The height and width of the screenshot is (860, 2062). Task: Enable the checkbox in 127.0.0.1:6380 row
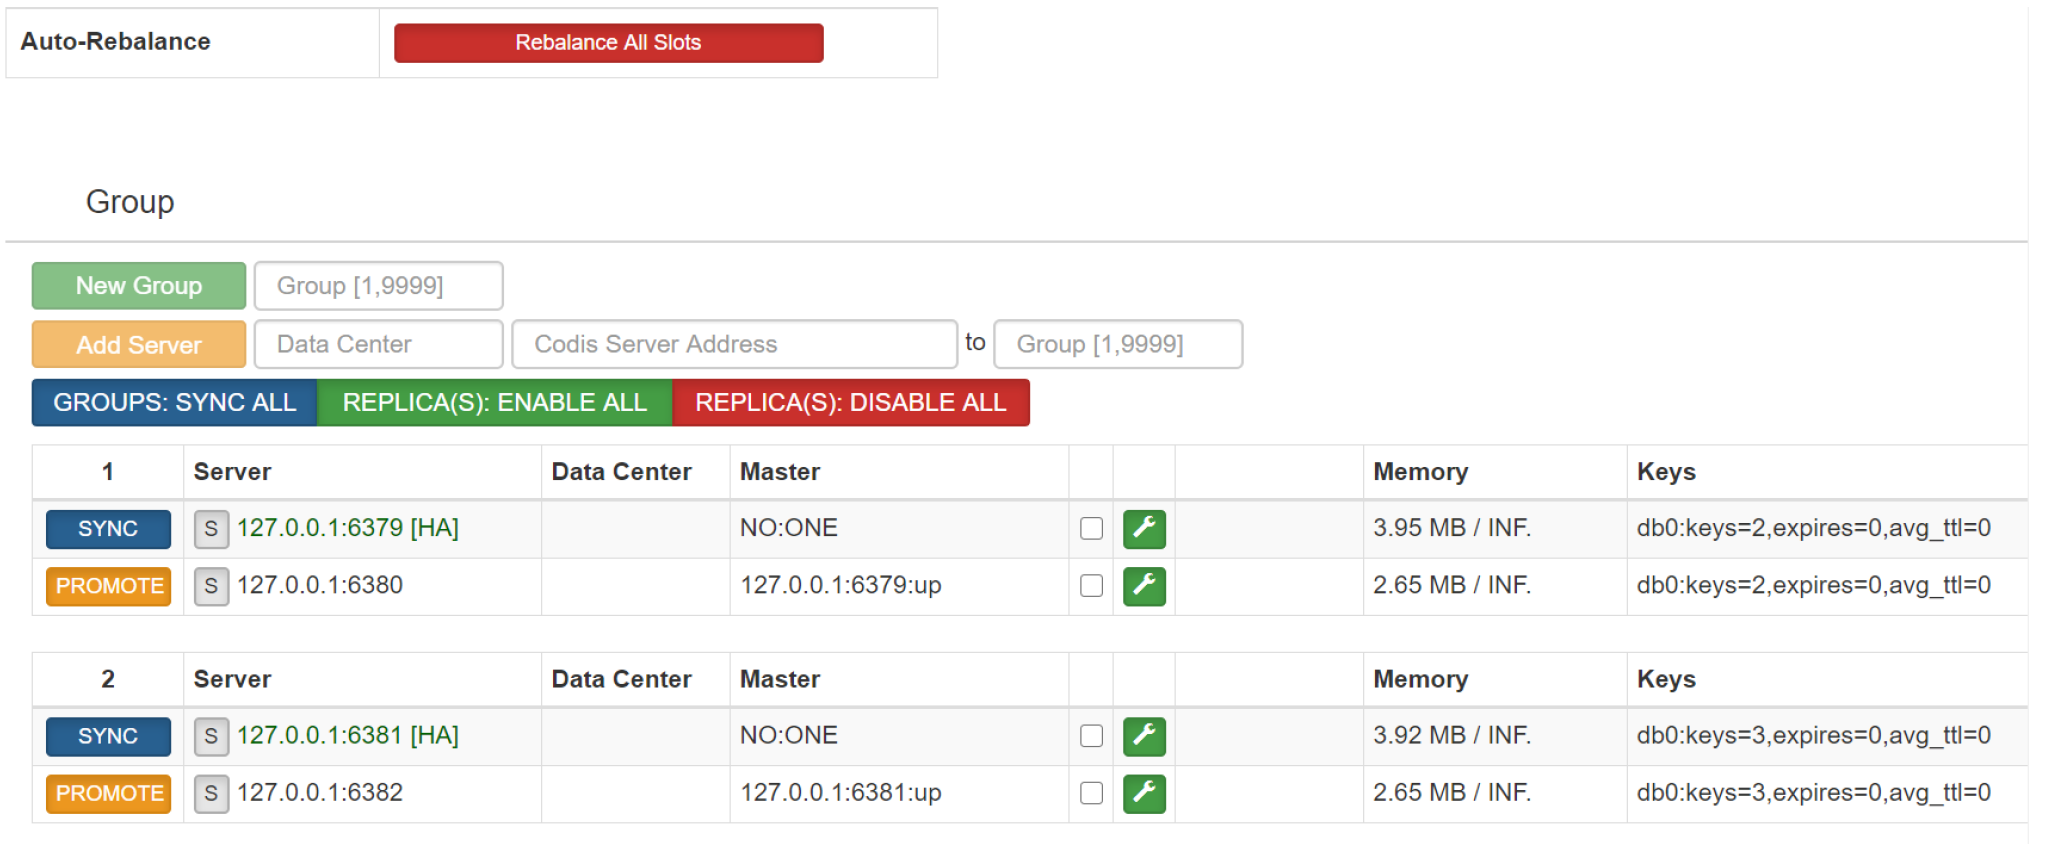[1091, 586]
